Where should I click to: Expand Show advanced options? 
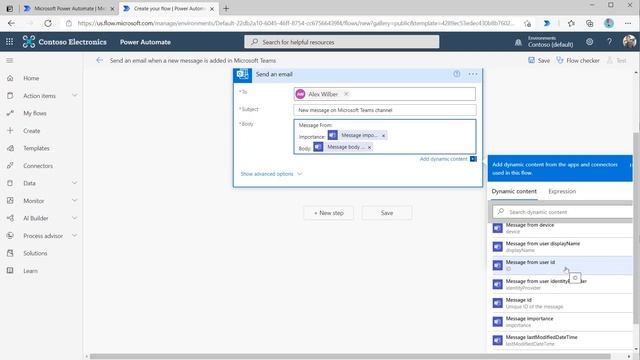[271, 174]
